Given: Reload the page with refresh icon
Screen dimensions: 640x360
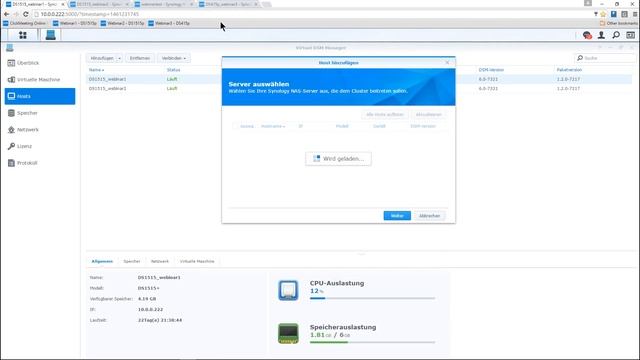Looking at the screenshot, I should (26, 14).
